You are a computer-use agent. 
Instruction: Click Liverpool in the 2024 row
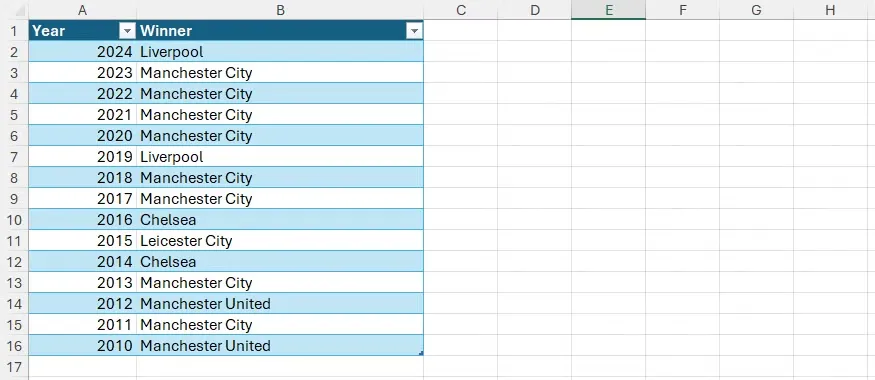280,52
